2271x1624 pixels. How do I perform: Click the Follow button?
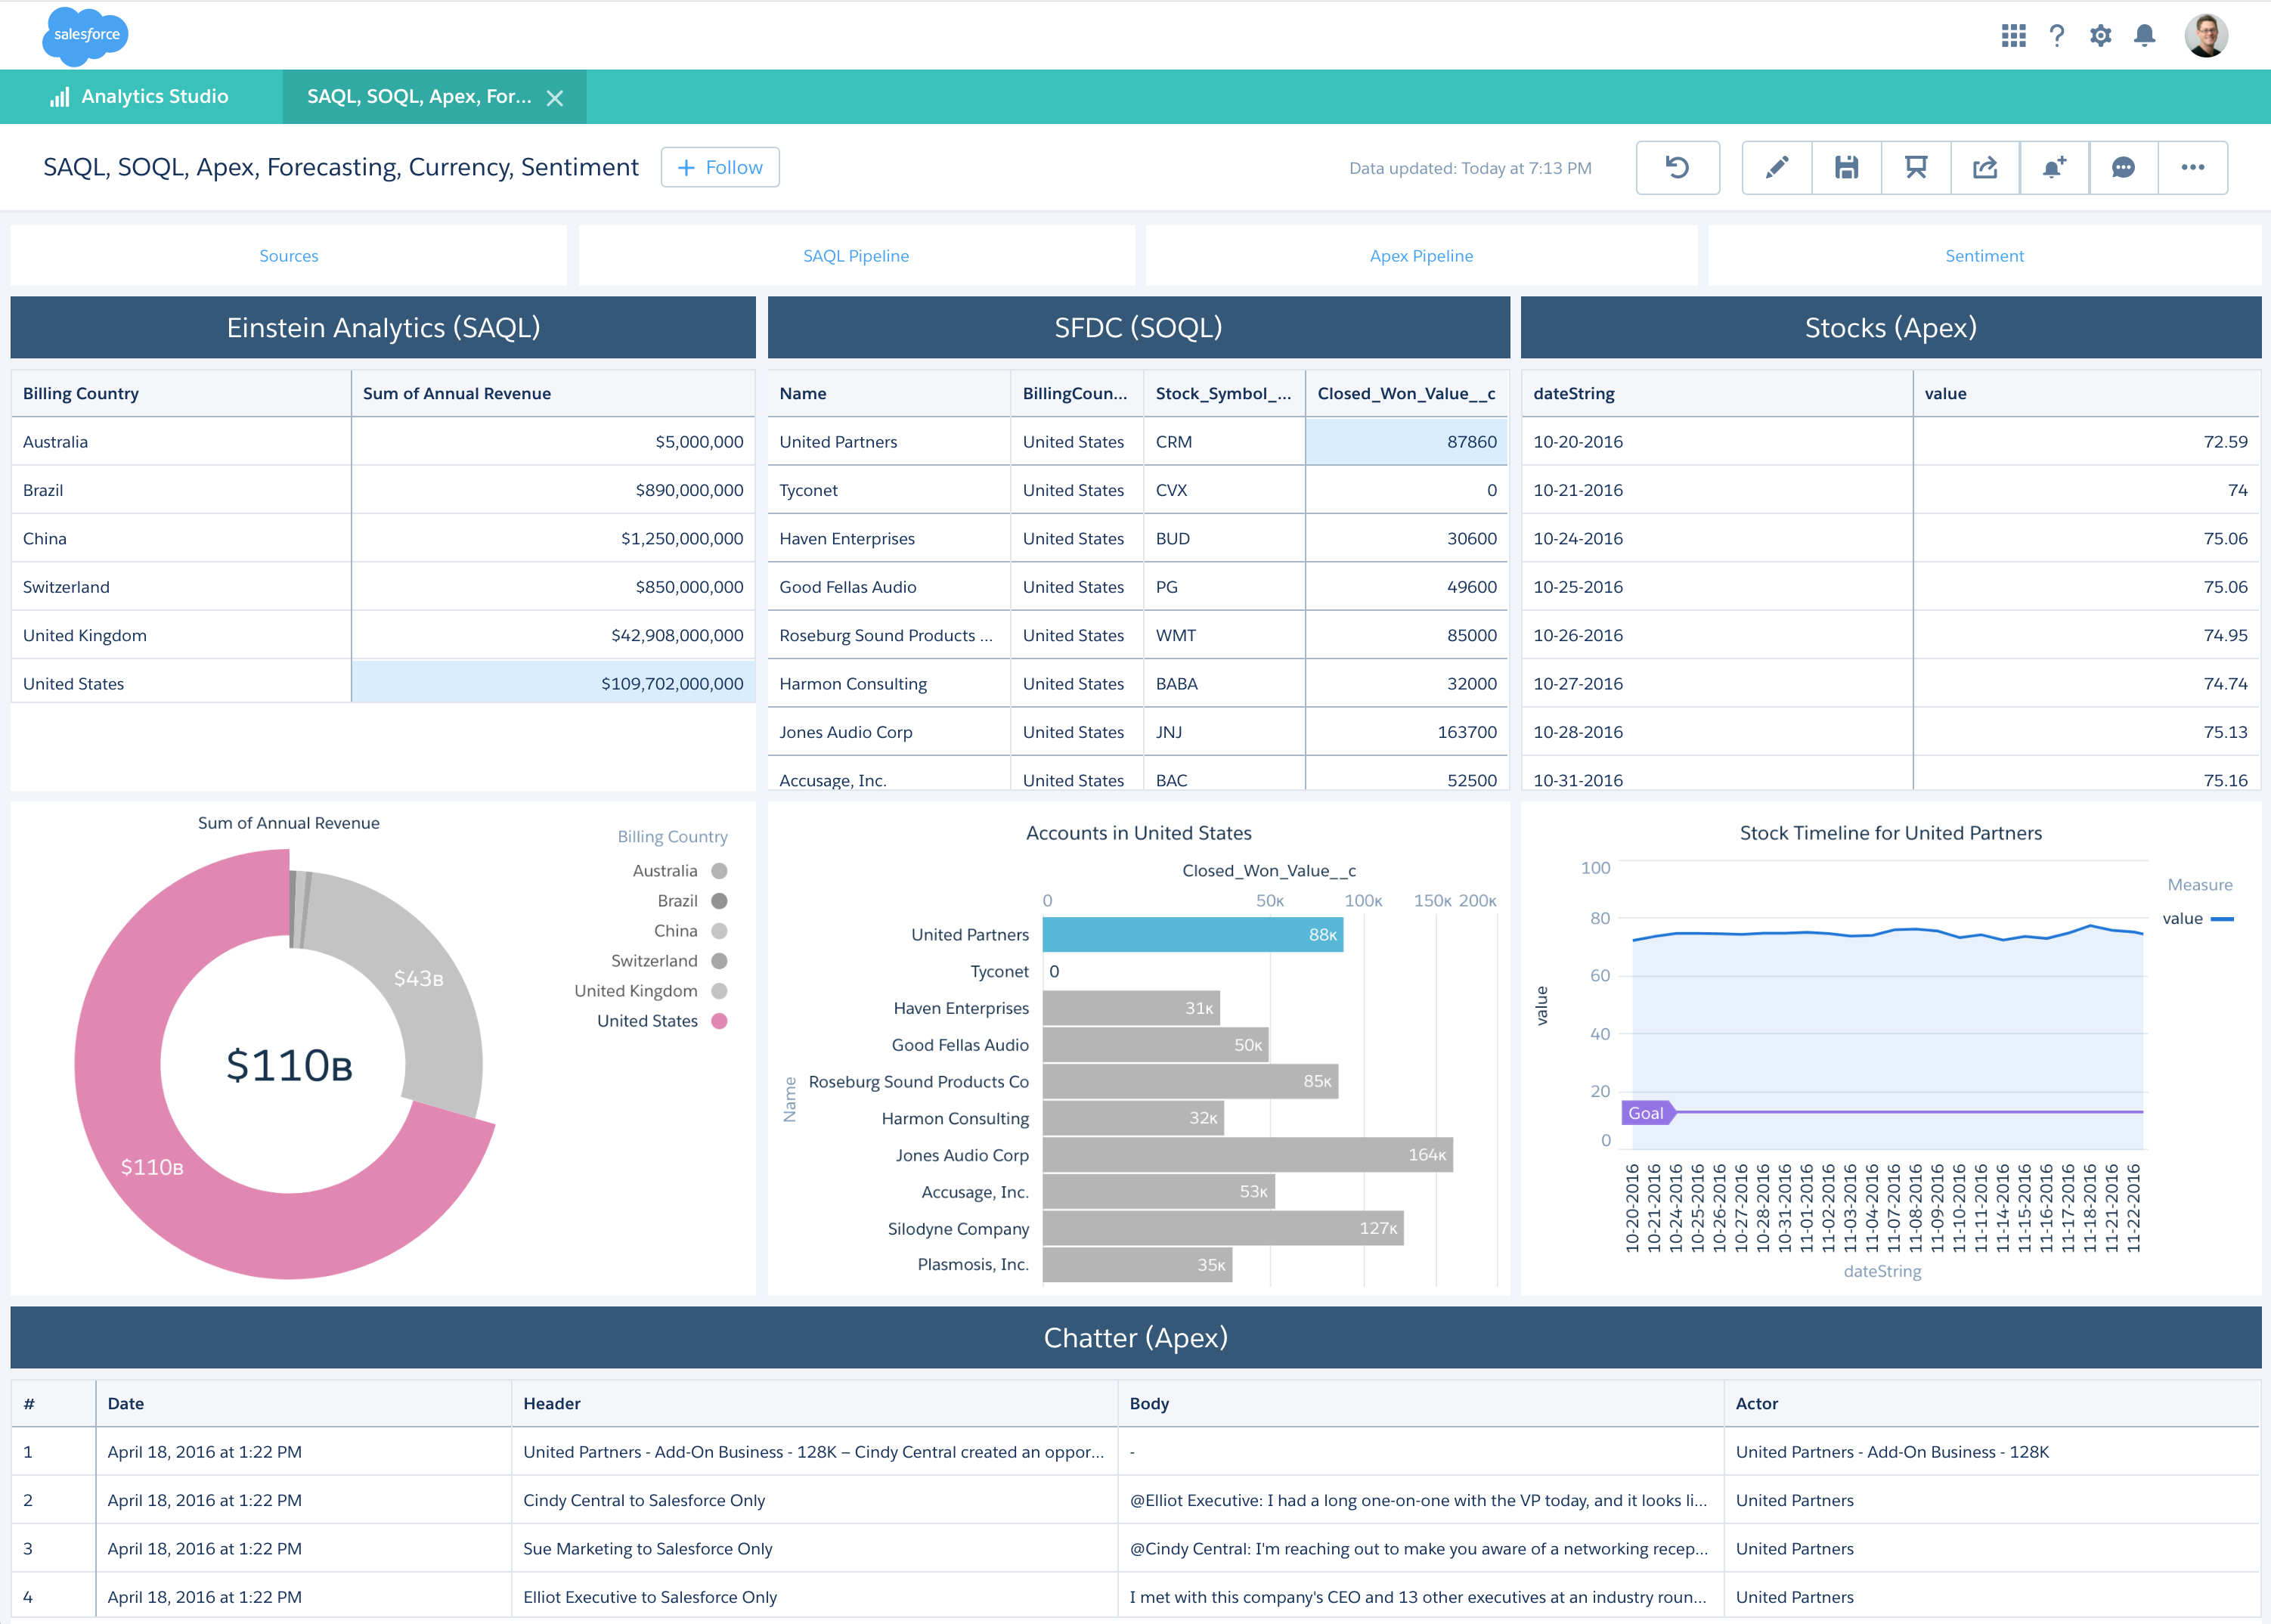tap(720, 168)
